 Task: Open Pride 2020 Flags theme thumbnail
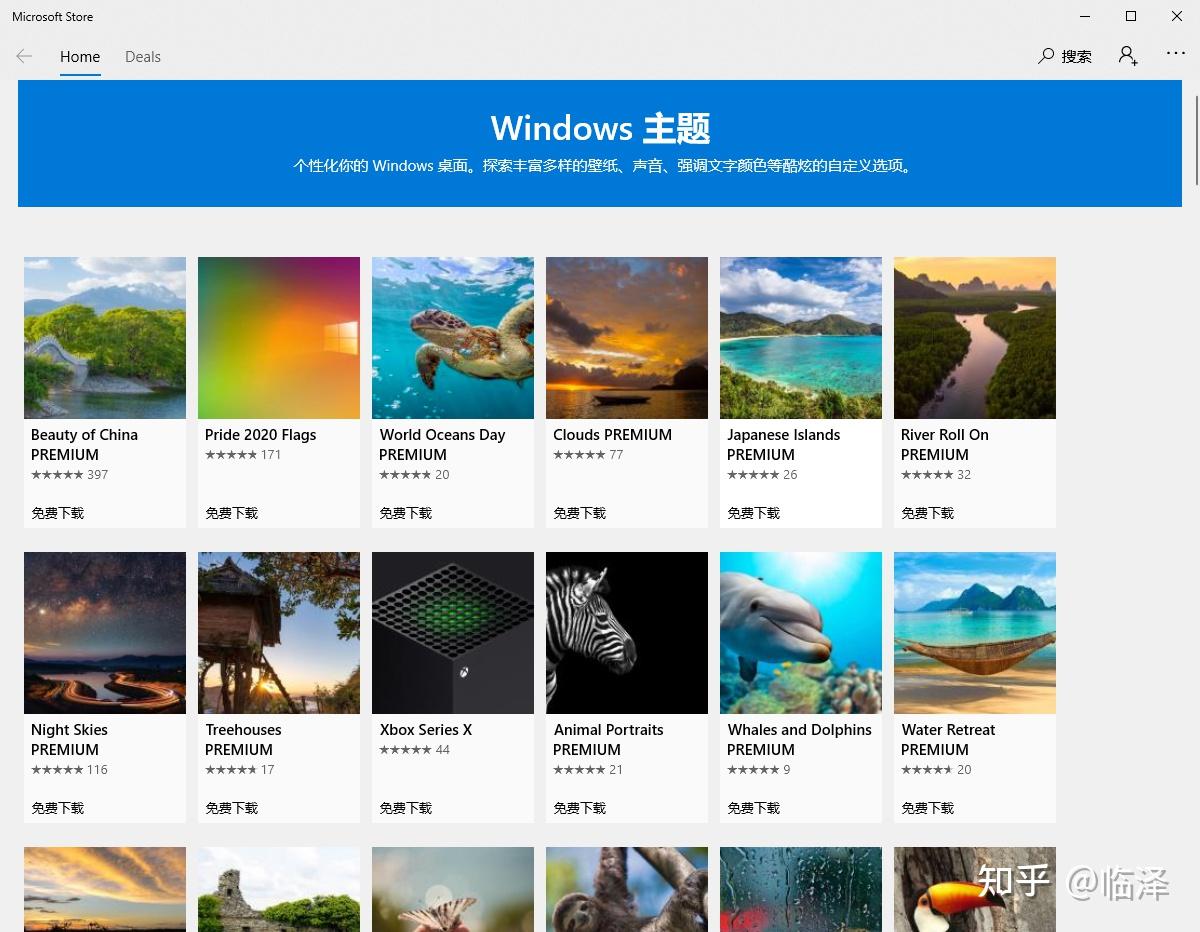point(279,338)
